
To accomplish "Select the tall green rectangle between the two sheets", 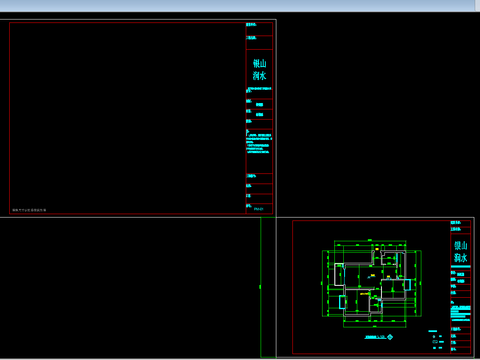I will tap(268, 287).
